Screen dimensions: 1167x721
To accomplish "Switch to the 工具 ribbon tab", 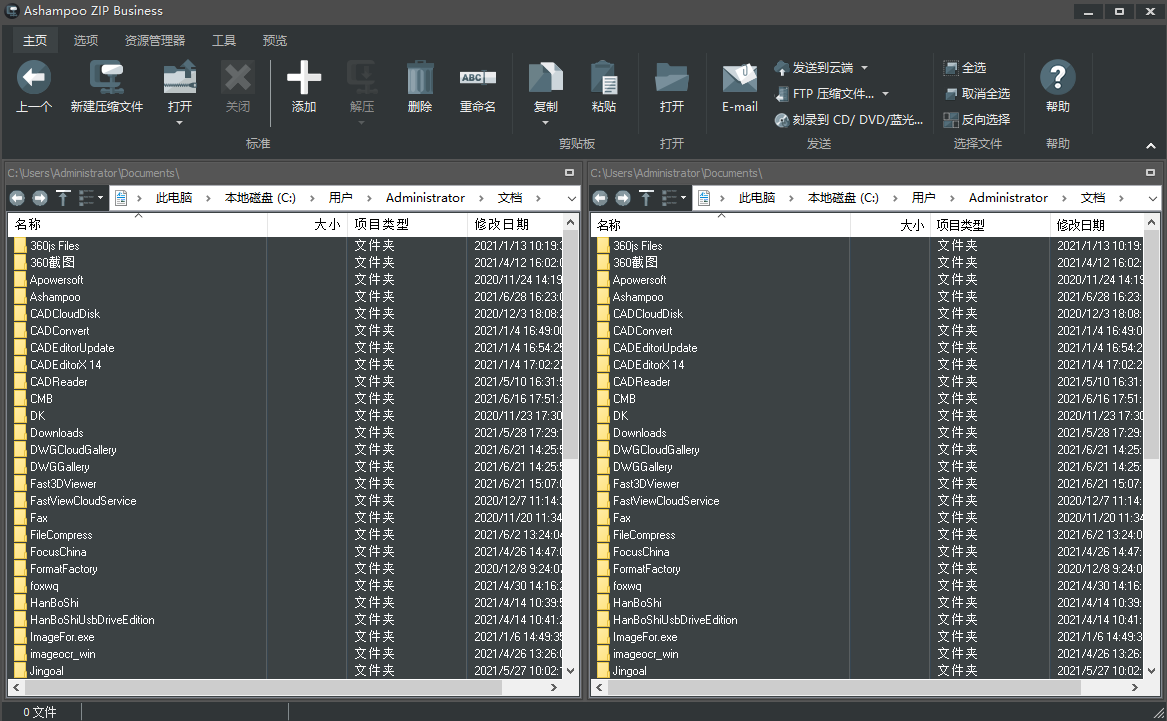I will pyautogui.click(x=224, y=40).
